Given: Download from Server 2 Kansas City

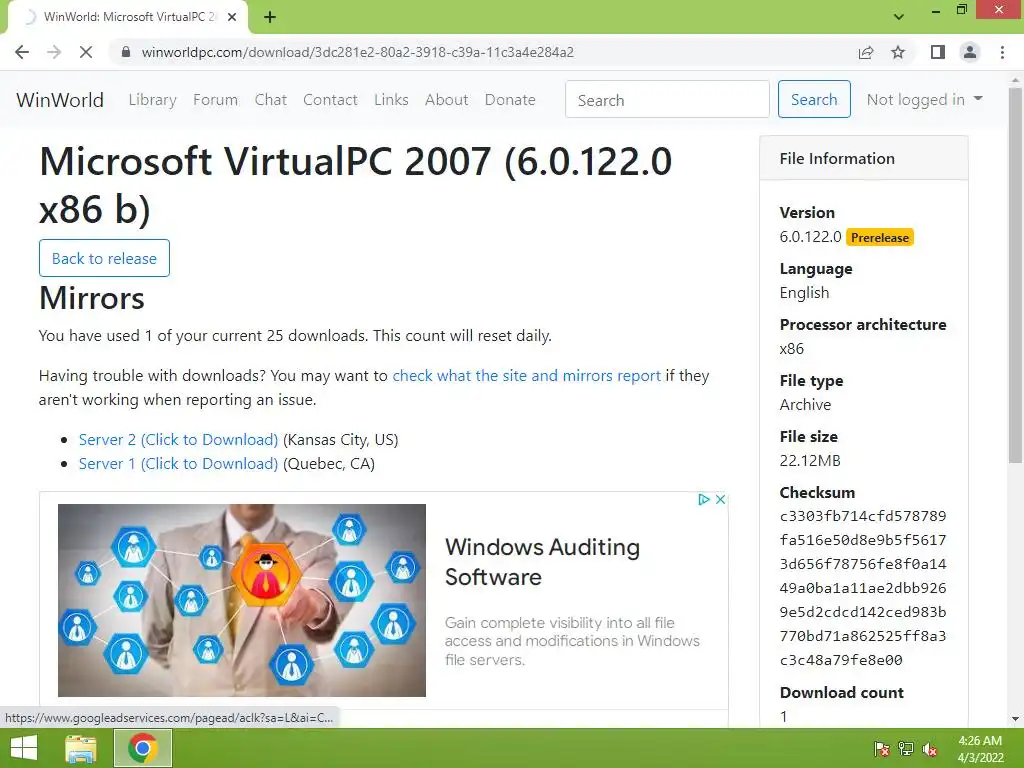Looking at the screenshot, I should coord(178,440).
